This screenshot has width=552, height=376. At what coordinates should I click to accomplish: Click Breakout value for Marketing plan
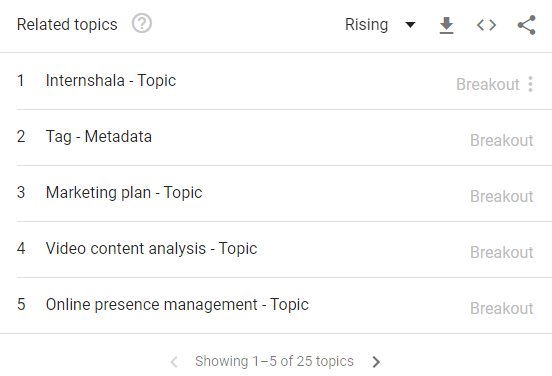click(x=502, y=196)
